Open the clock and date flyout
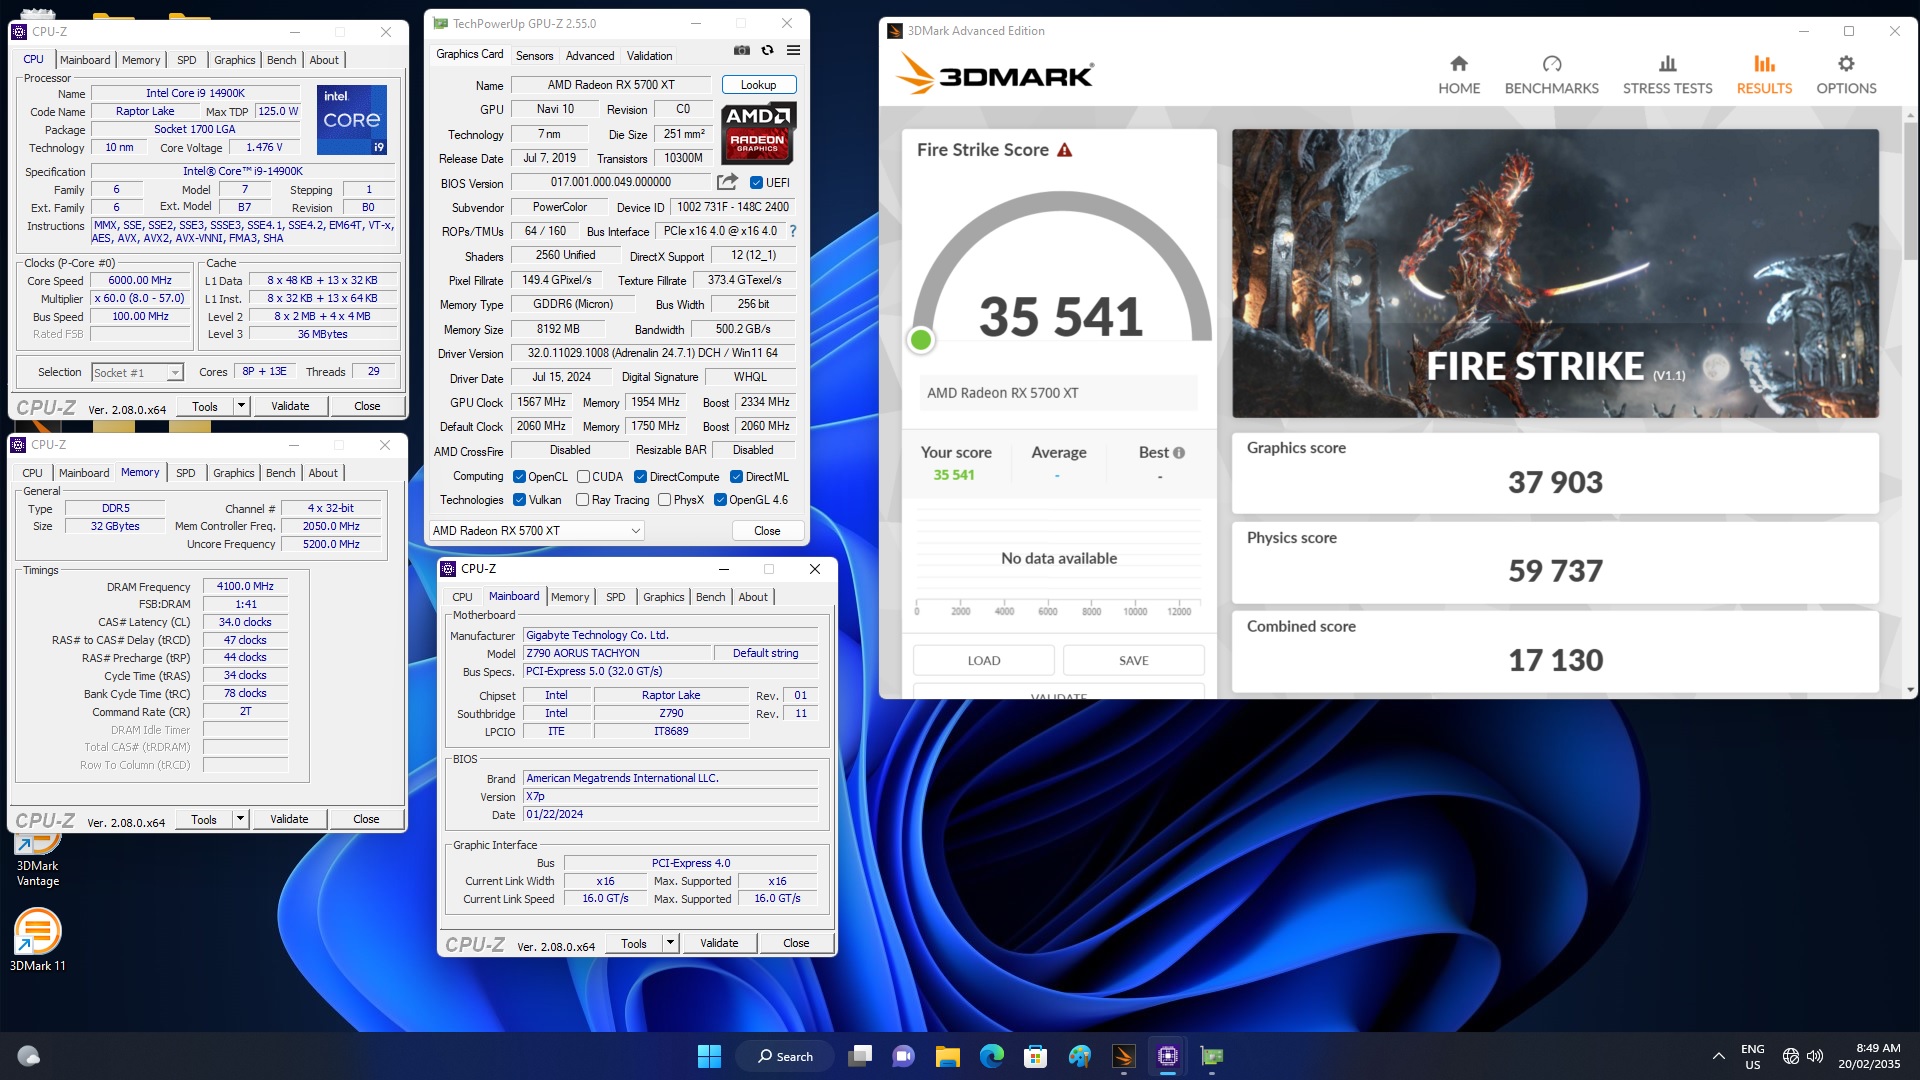Viewport: 1920px width, 1080px height. (x=1869, y=1056)
